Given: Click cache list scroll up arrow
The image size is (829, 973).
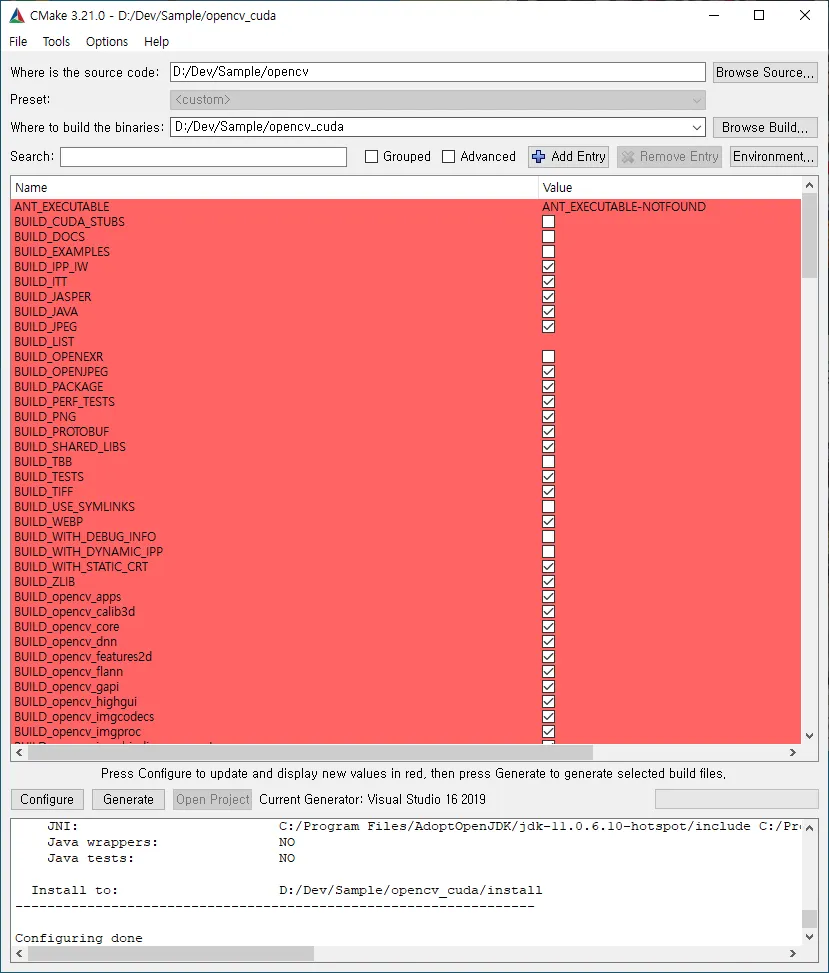Looking at the screenshot, I should click(809, 185).
